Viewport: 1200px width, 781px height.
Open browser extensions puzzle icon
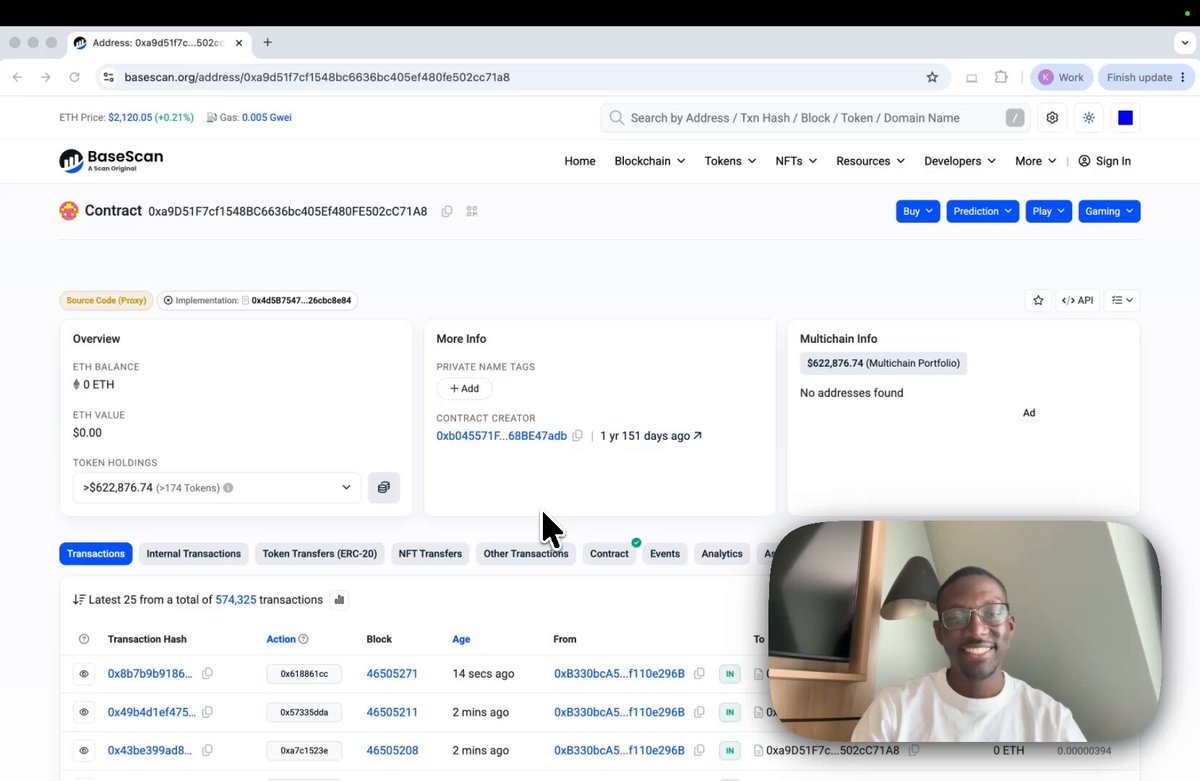1001,77
